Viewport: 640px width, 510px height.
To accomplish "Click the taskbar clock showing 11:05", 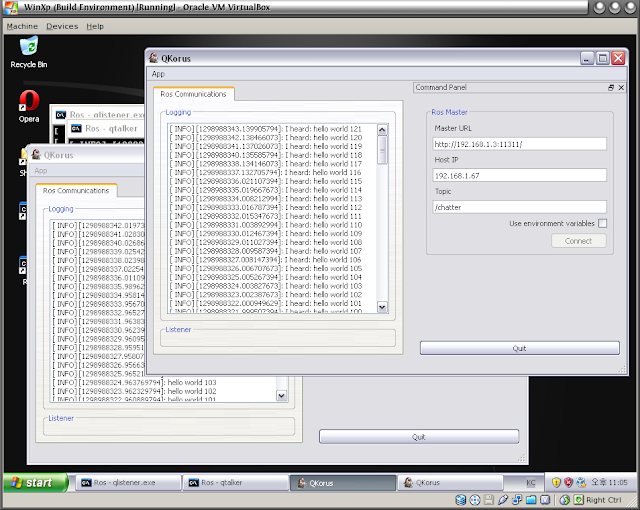I will click(x=609, y=483).
